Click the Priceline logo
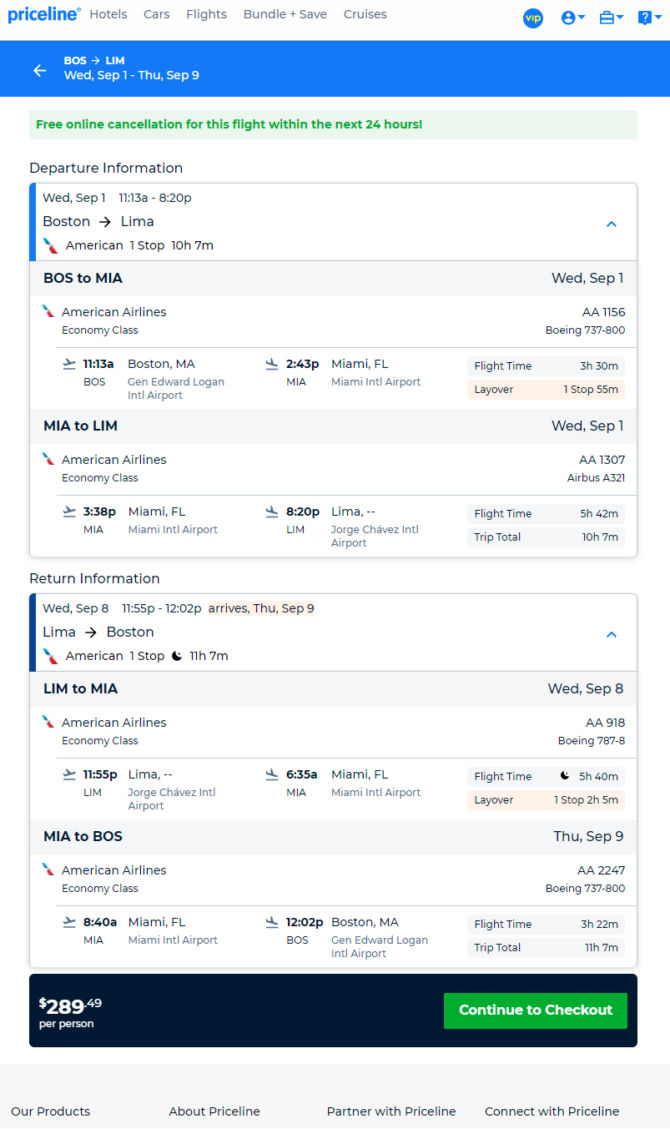This screenshot has width=670, height=1129. coord(43,14)
